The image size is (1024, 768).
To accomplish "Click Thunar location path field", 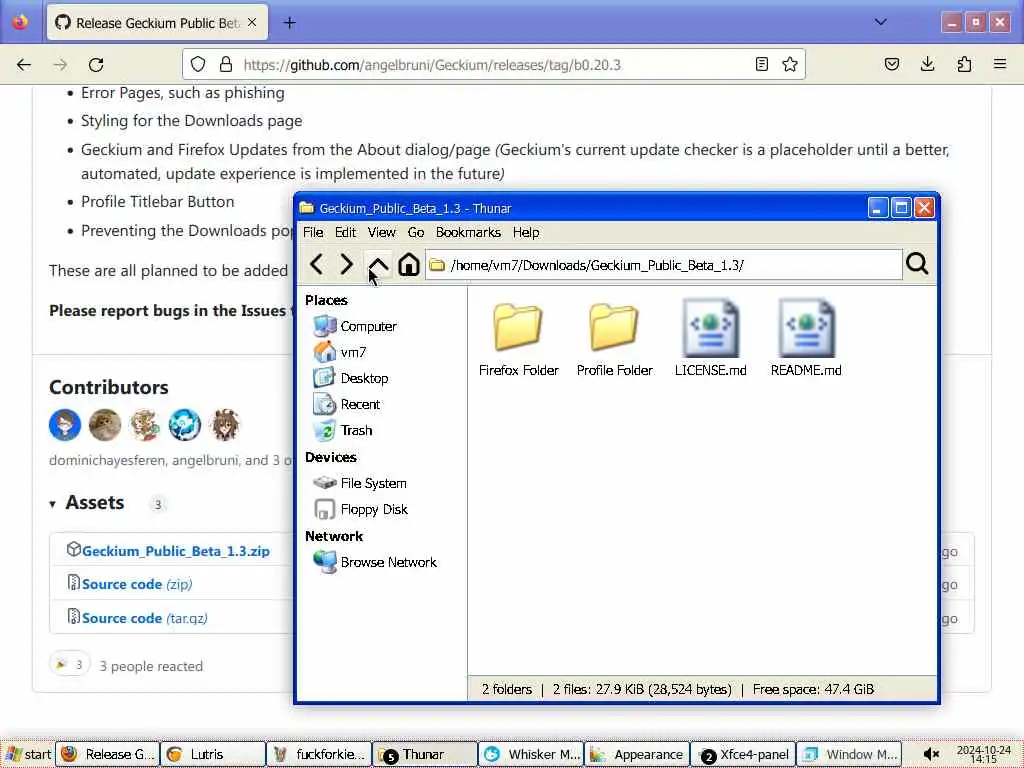I will click(x=664, y=264).
